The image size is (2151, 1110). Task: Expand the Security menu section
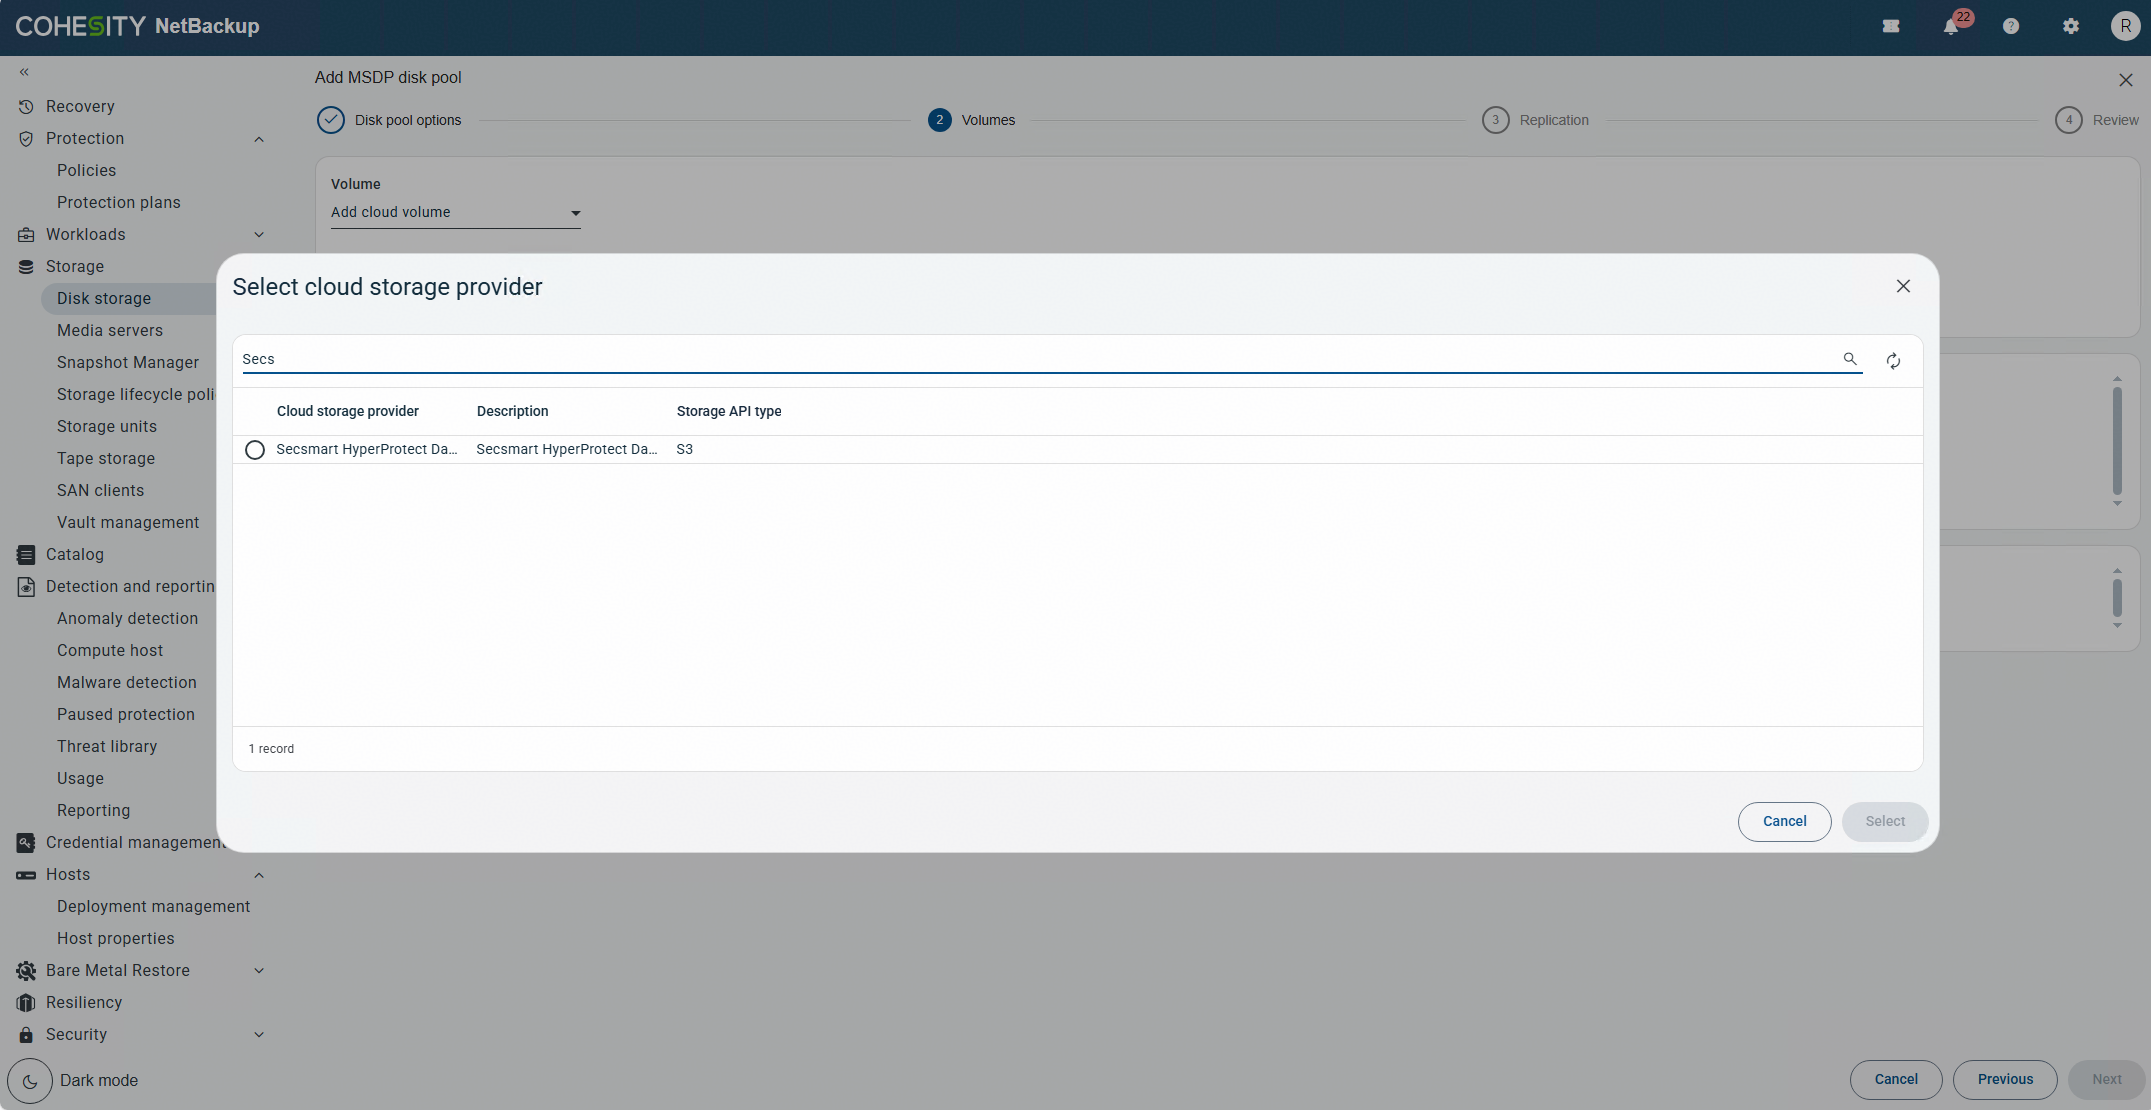[259, 1035]
